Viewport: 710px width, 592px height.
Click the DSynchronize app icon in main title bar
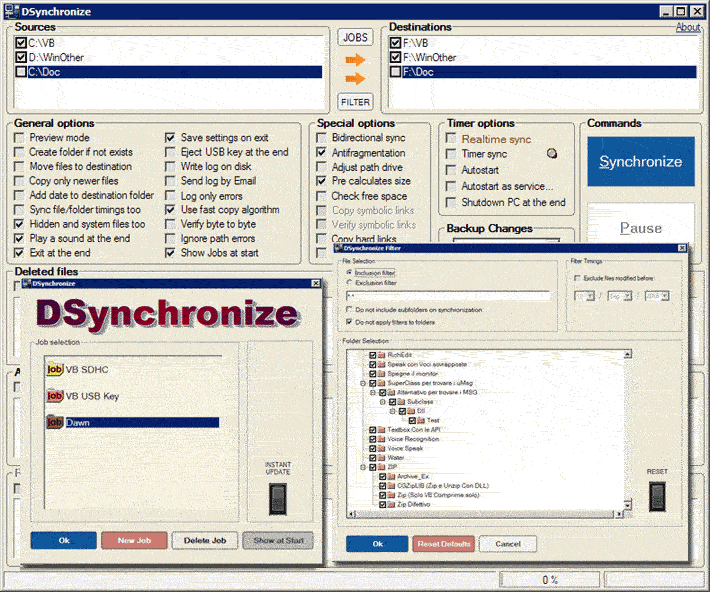[12, 11]
